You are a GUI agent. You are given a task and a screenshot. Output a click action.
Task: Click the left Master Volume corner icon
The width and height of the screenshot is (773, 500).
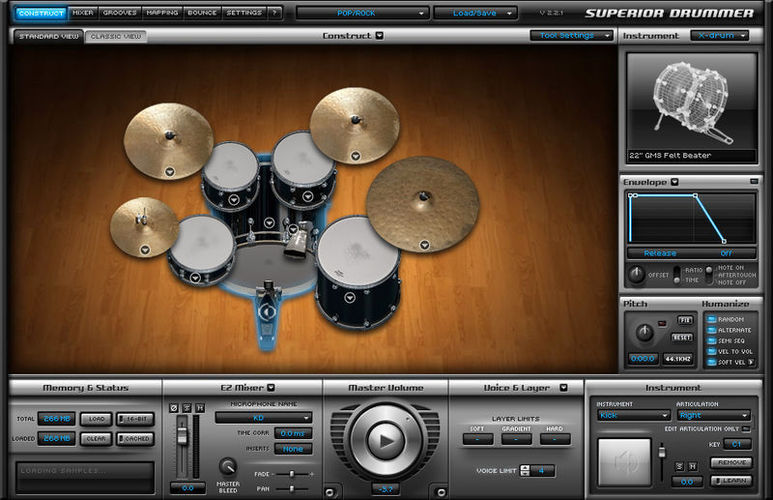pos(329,492)
